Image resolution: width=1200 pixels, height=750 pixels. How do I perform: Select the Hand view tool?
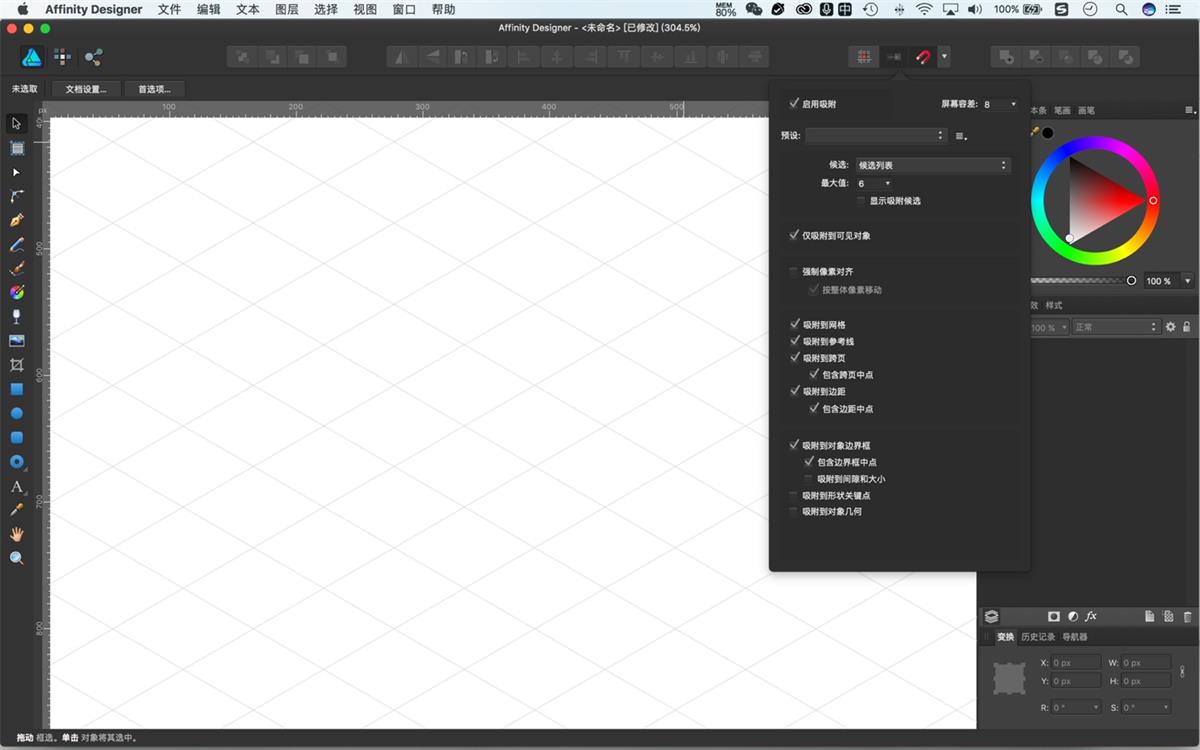16,534
